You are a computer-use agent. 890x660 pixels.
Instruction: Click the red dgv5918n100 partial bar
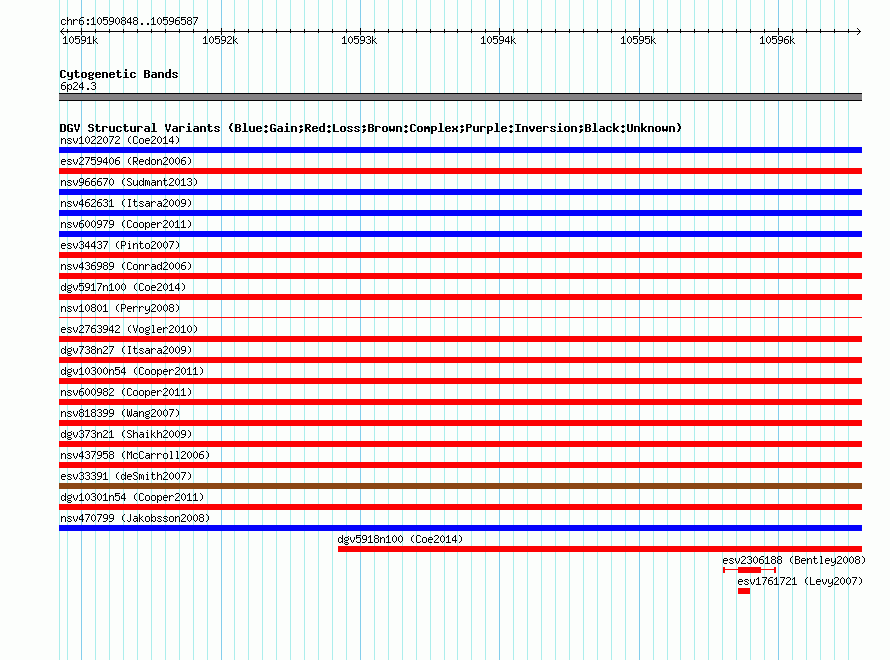[x=600, y=549]
